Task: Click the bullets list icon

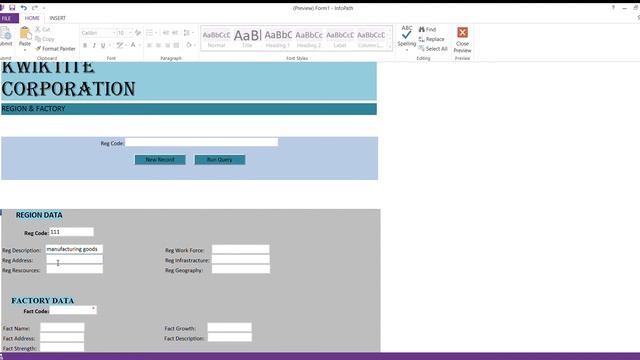Action: [x=150, y=33]
